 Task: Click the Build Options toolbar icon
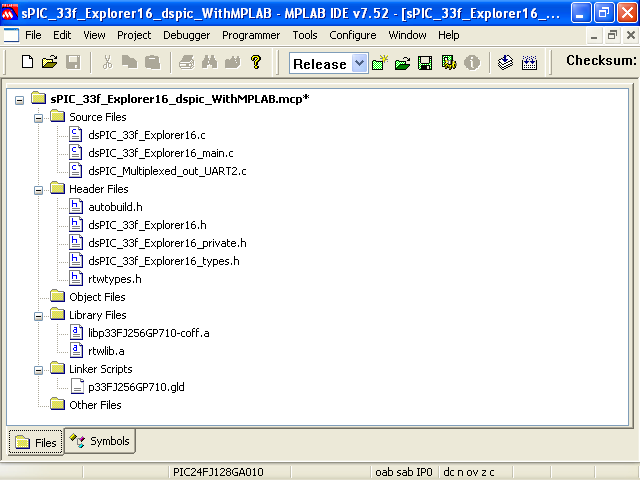click(449, 63)
